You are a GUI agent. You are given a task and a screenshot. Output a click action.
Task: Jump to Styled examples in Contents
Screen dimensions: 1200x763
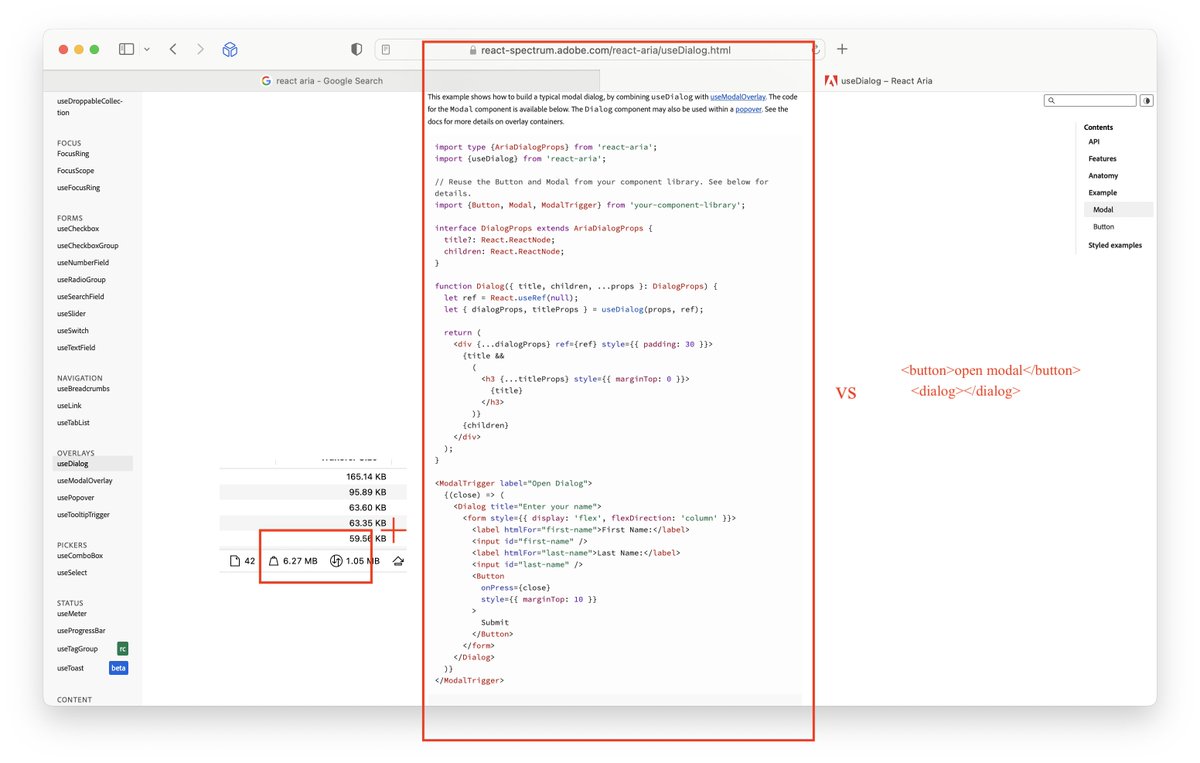1114,245
